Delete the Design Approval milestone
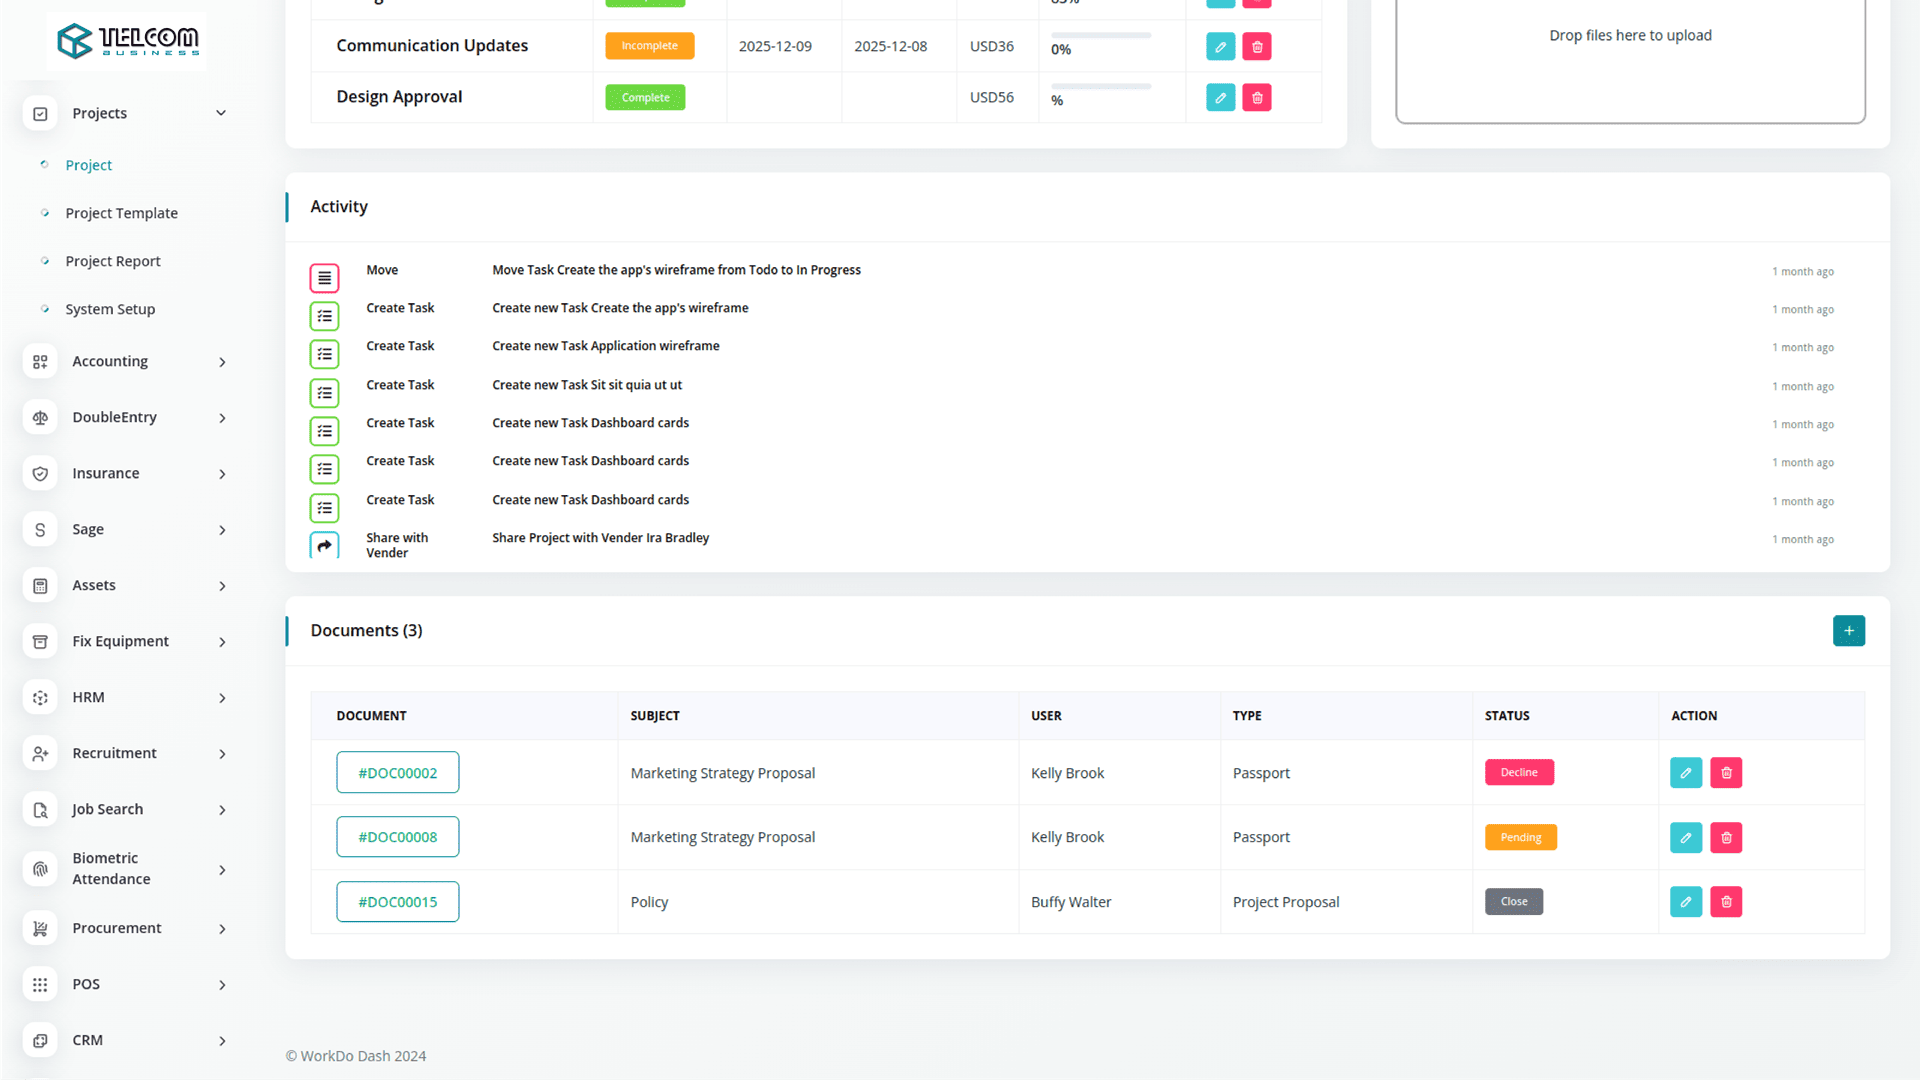The image size is (1920, 1080). (1257, 98)
